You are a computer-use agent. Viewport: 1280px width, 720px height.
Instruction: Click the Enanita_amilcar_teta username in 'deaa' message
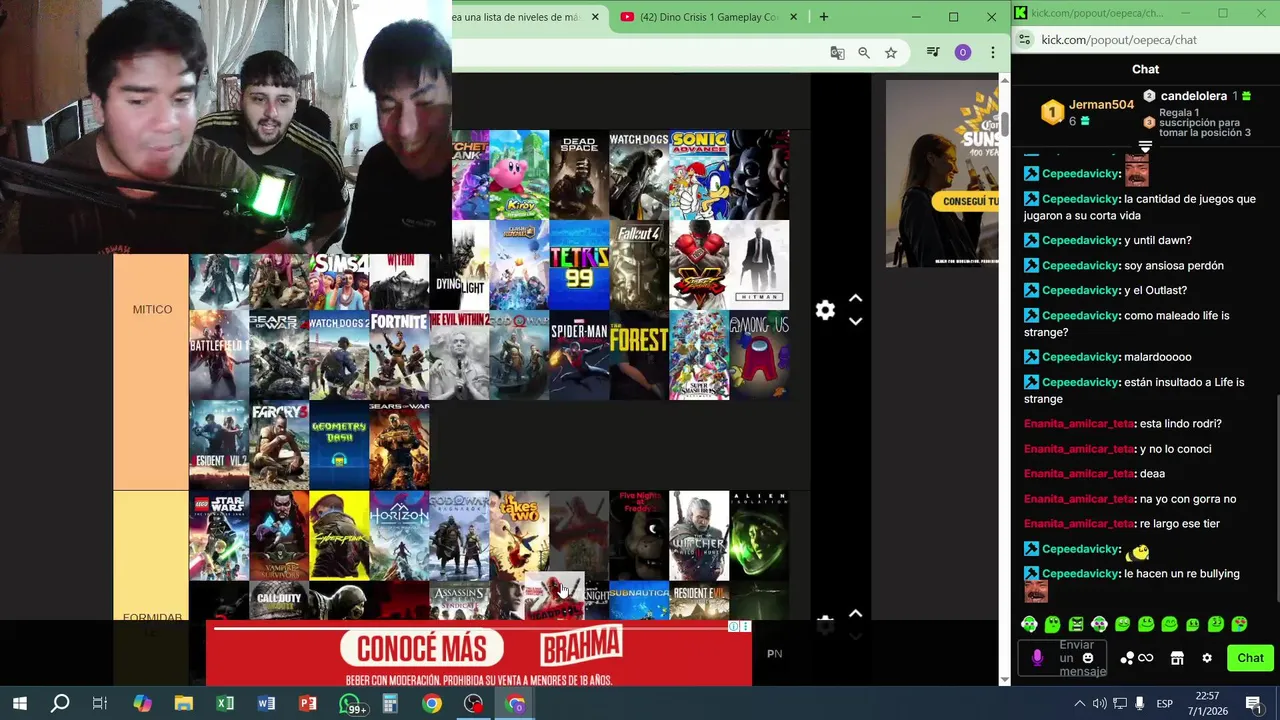pos(1079,474)
